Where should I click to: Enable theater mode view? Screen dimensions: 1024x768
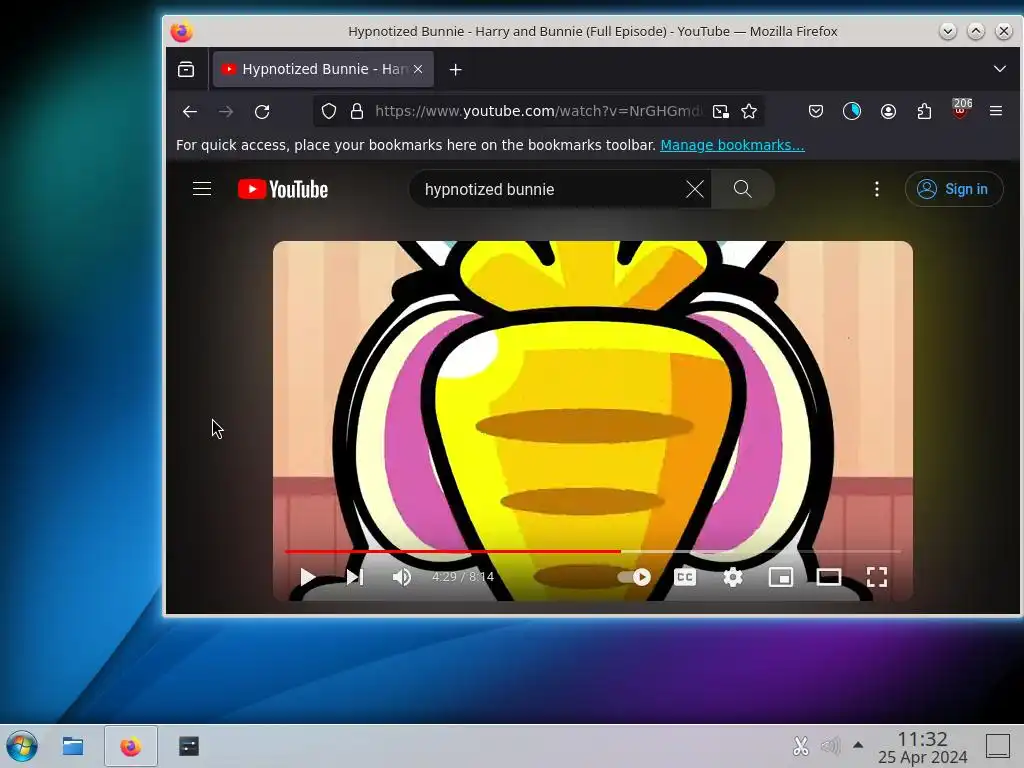click(x=829, y=577)
